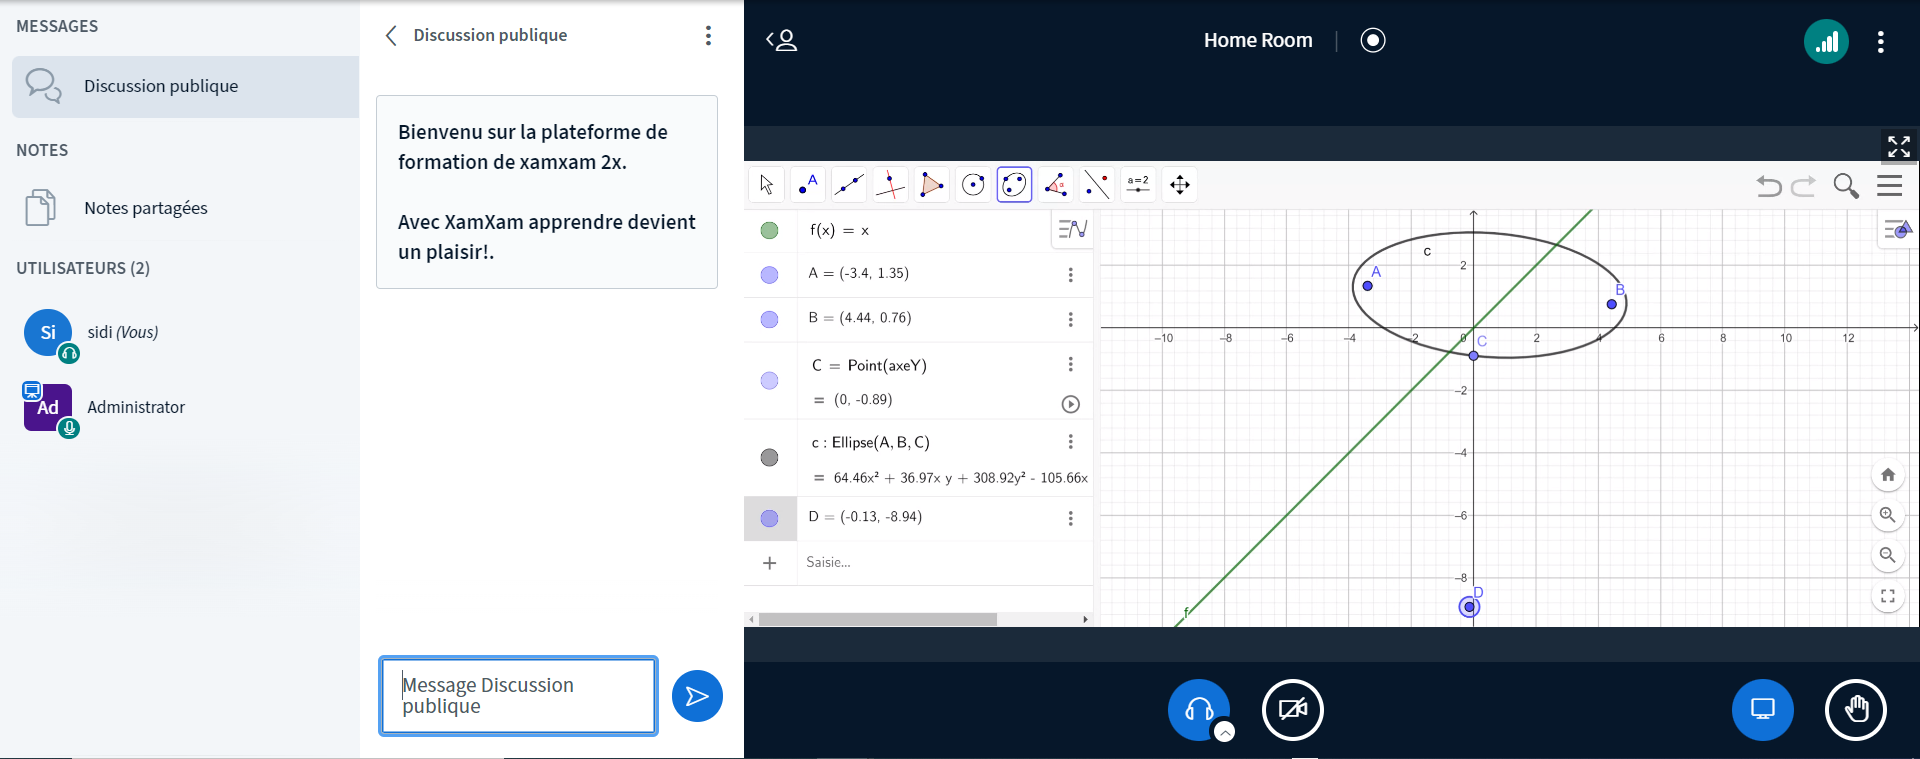Send the chat message

(x=697, y=696)
